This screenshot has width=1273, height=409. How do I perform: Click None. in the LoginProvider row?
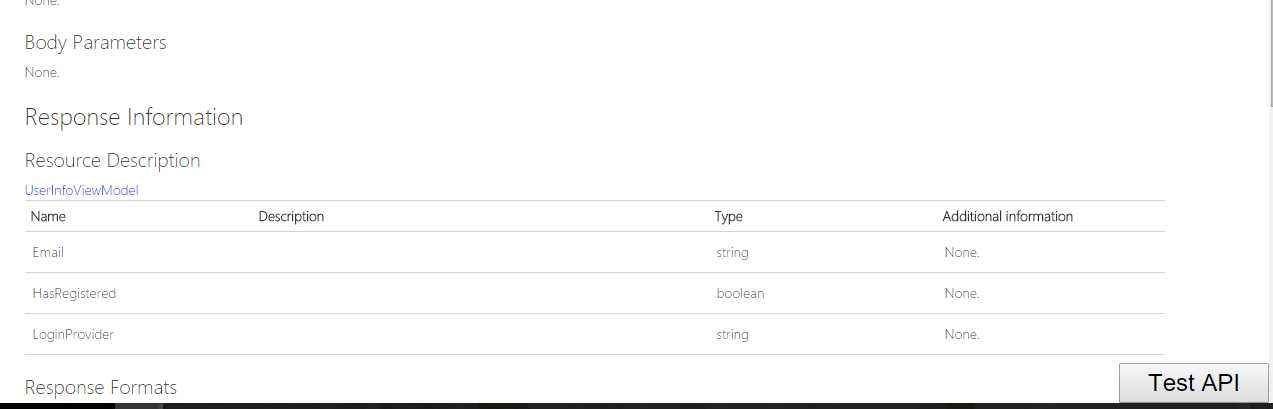[961, 334]
